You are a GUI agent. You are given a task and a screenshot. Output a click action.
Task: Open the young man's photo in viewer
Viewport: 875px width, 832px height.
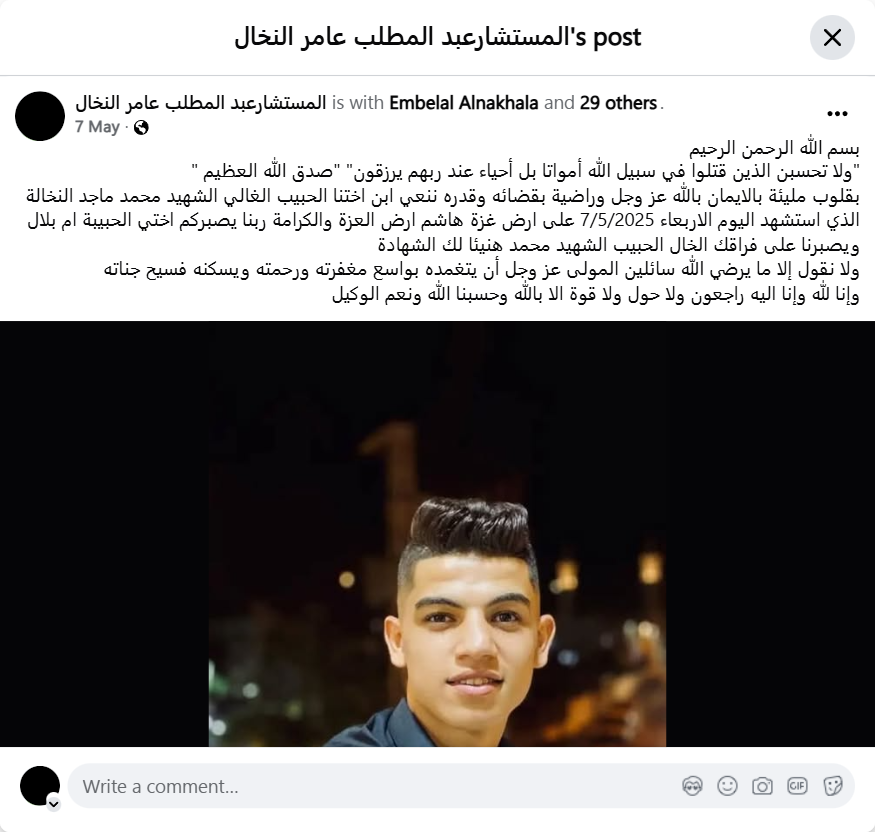(x=438, y=534)
